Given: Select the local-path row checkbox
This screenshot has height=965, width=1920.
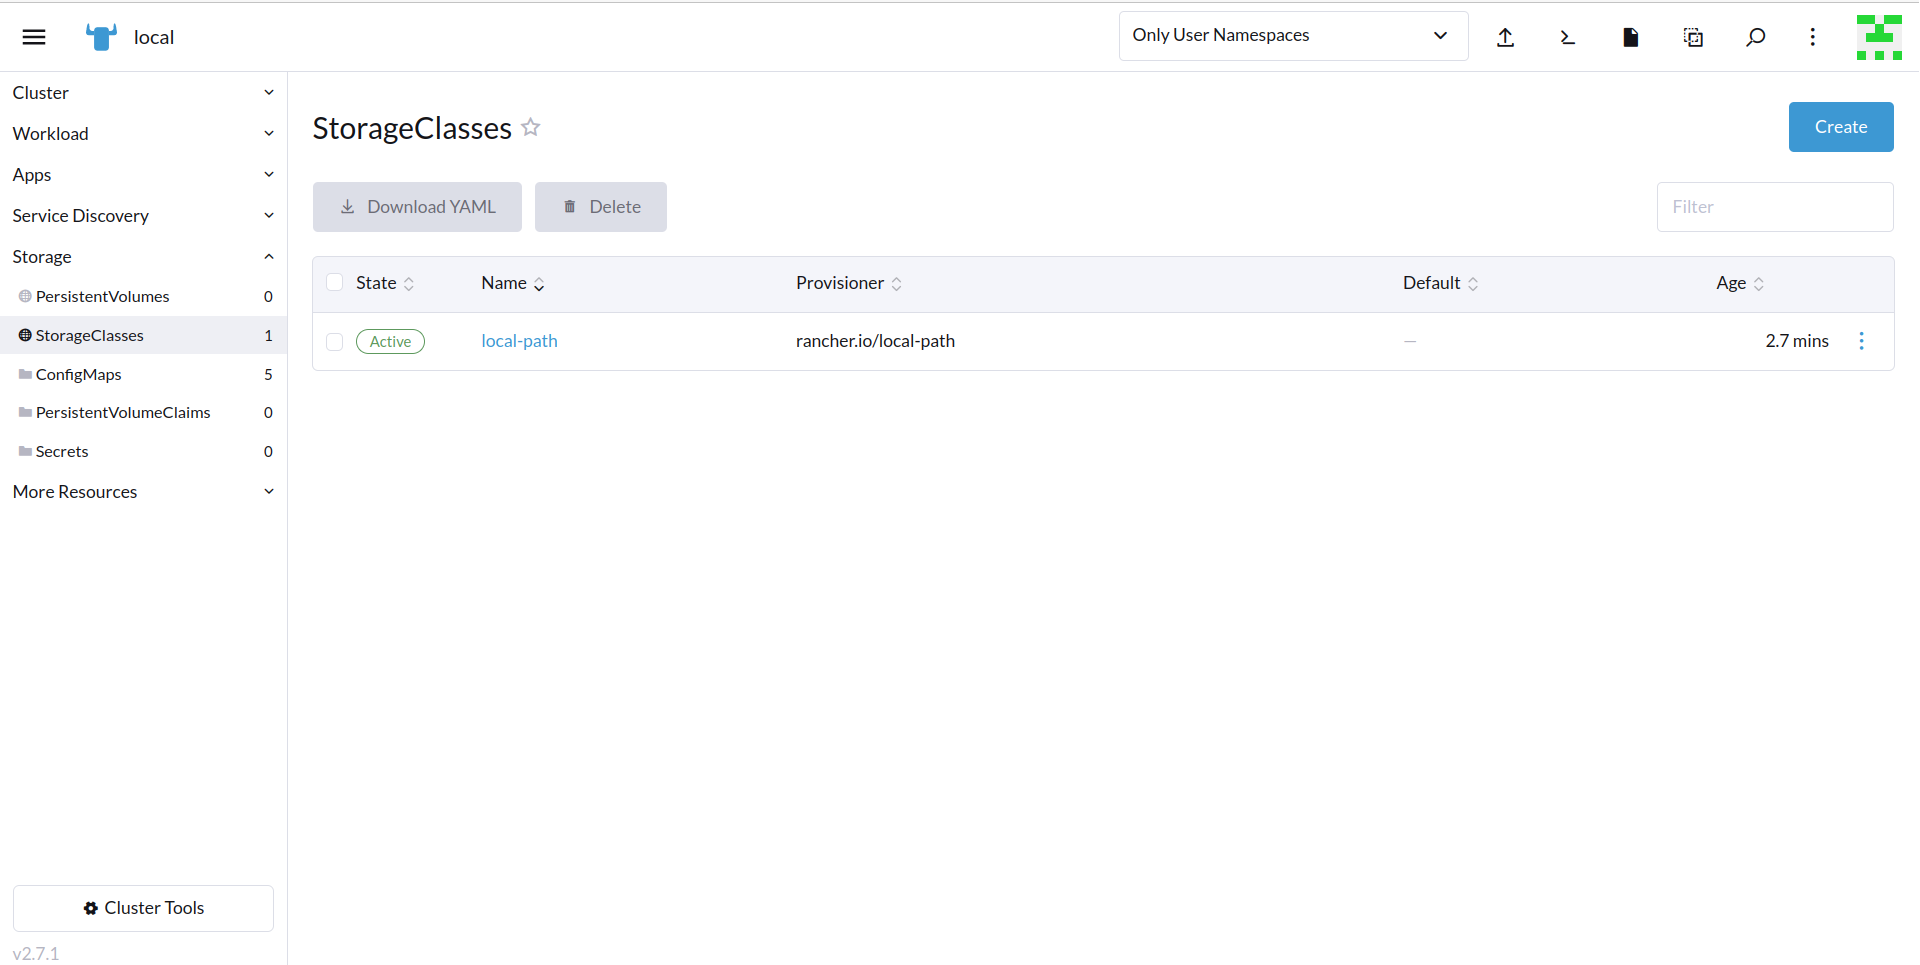Looking at the screenshot, I should (335, 342).
